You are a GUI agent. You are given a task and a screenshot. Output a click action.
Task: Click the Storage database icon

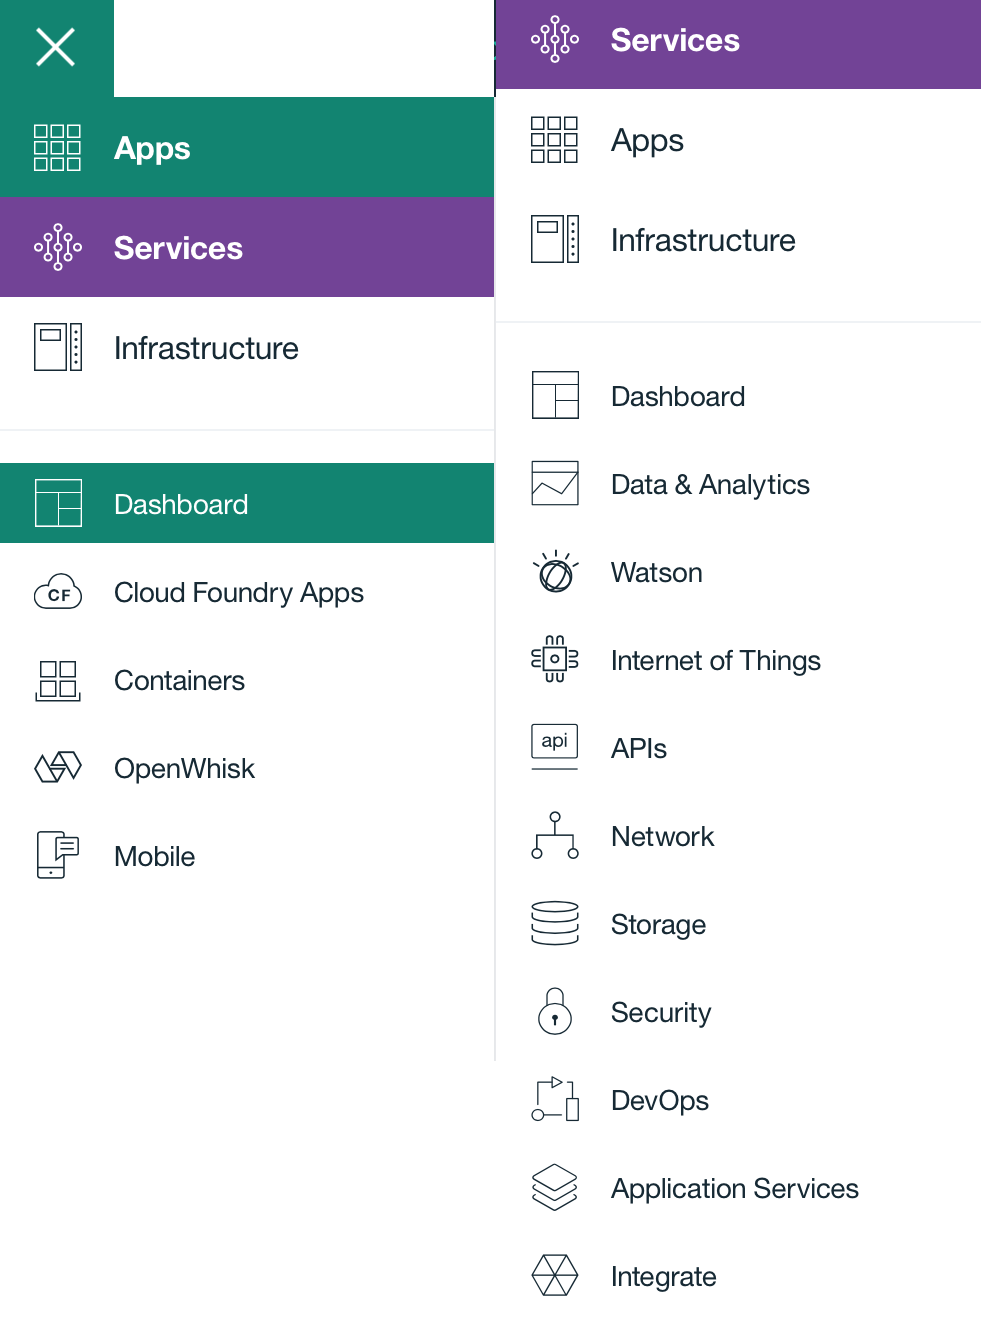[x=555, y=924]
